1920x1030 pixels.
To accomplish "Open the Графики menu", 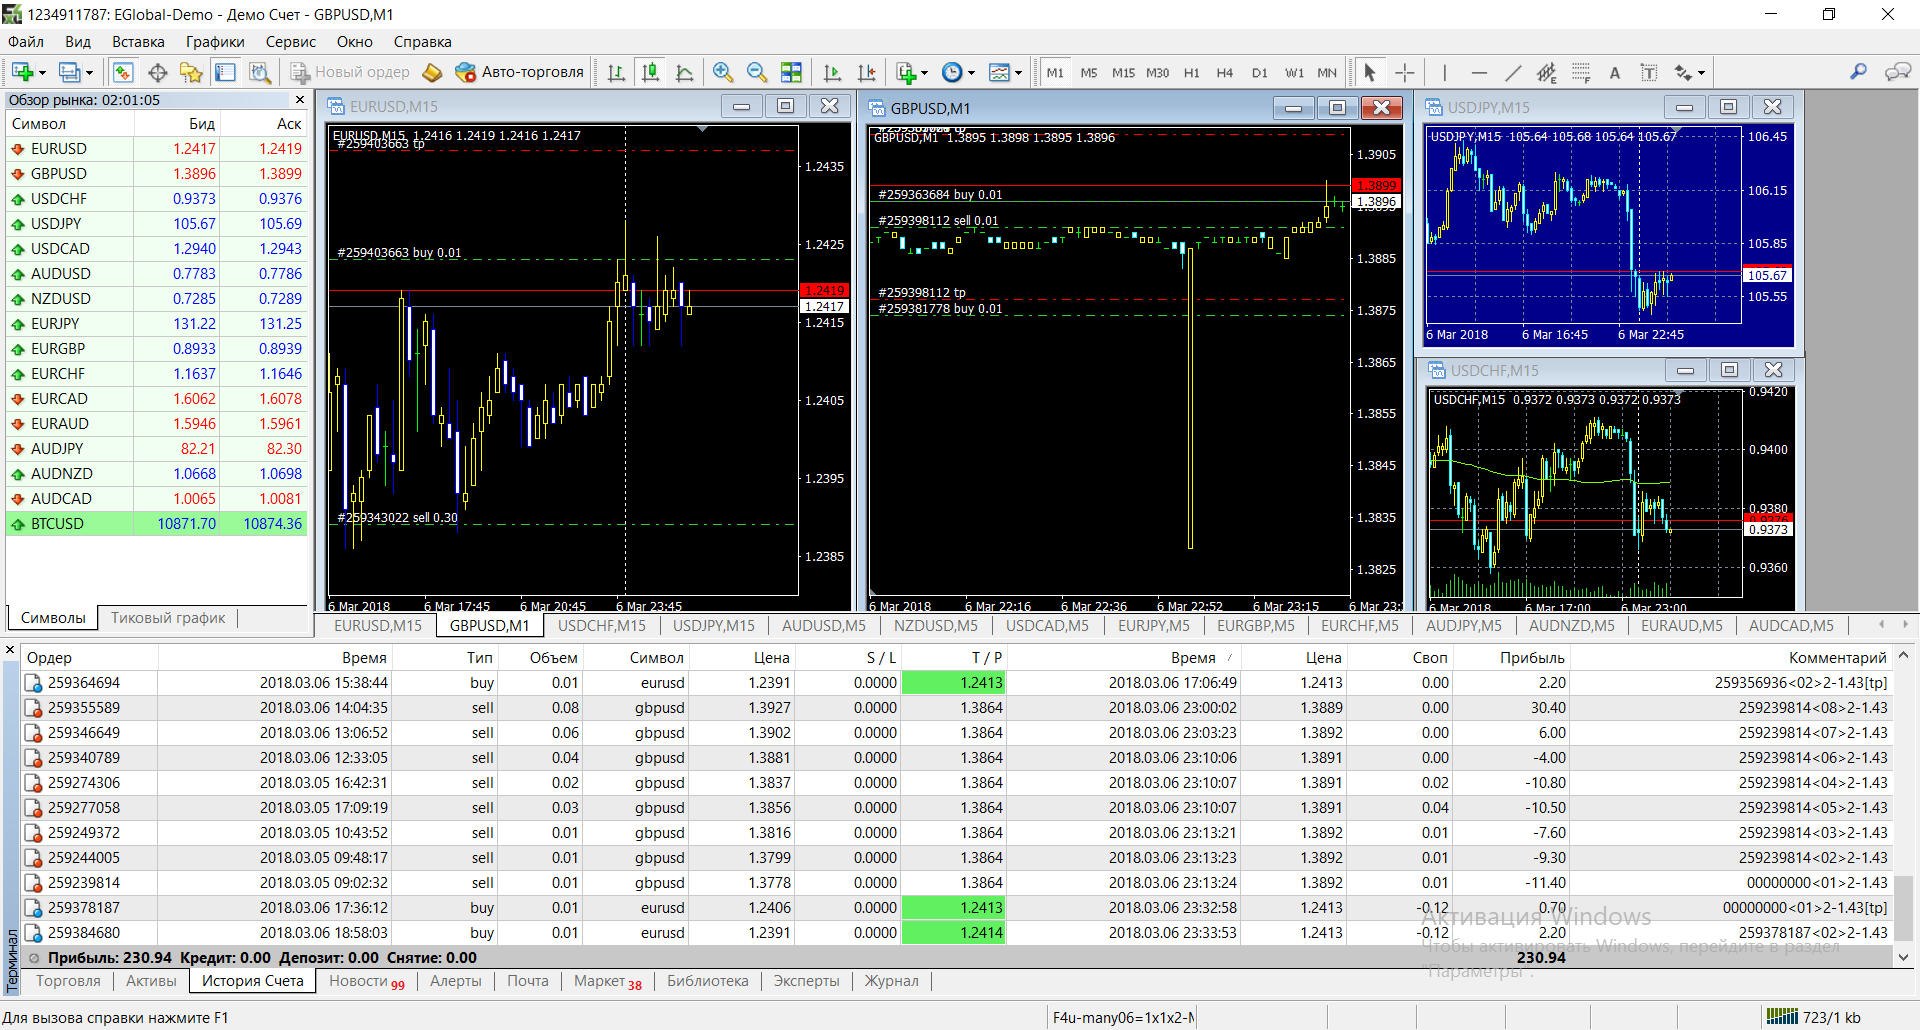I will coord(215,42).
